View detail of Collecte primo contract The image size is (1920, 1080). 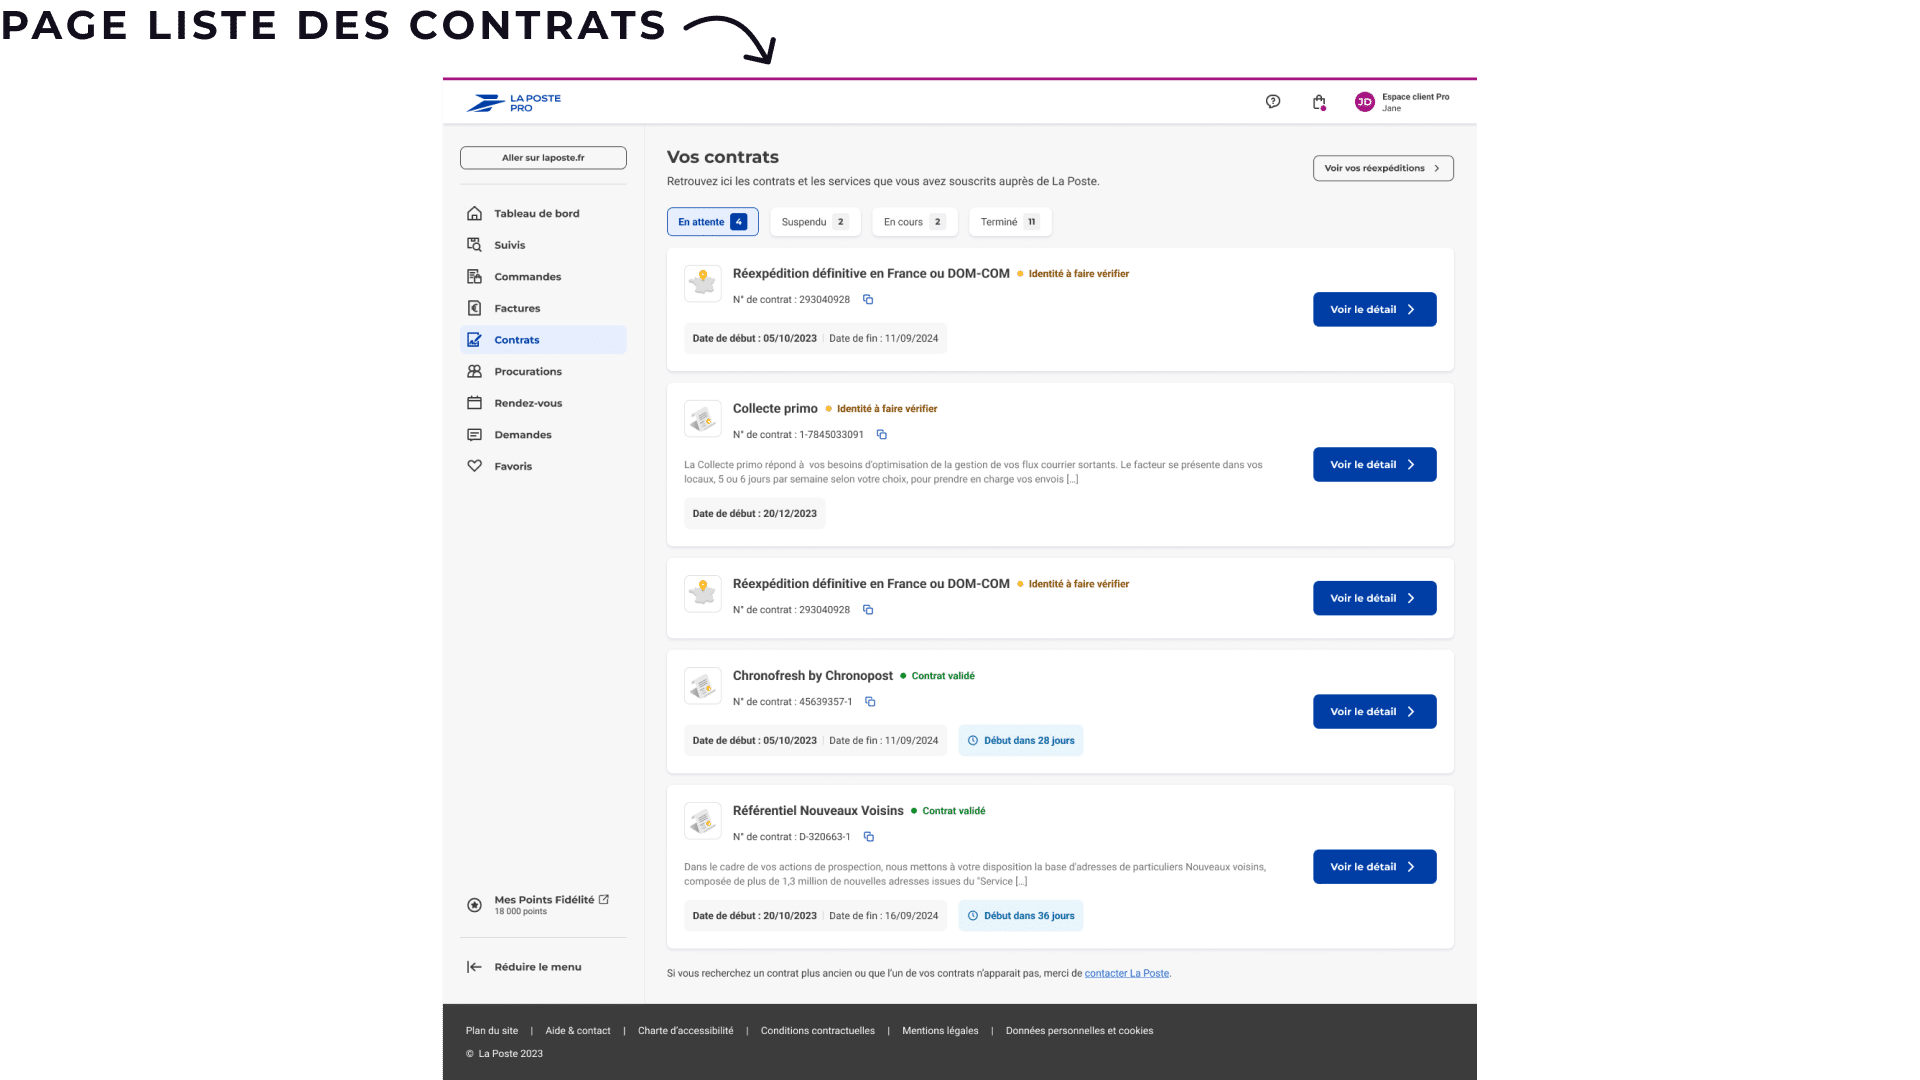click(1374, 465)
